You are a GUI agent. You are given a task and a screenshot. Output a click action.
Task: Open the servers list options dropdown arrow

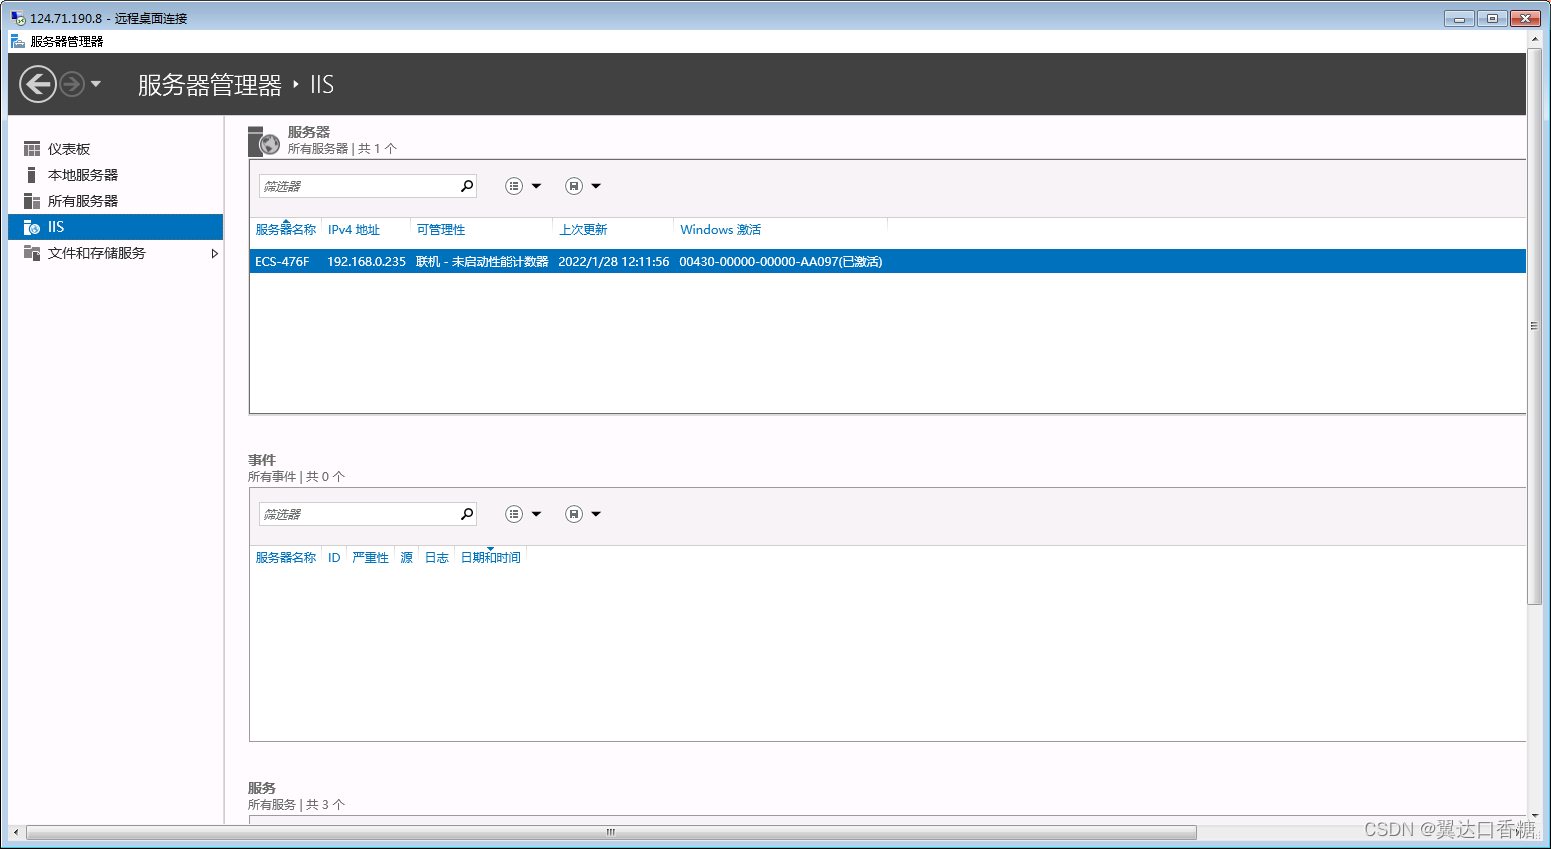(x=536, y=186)
